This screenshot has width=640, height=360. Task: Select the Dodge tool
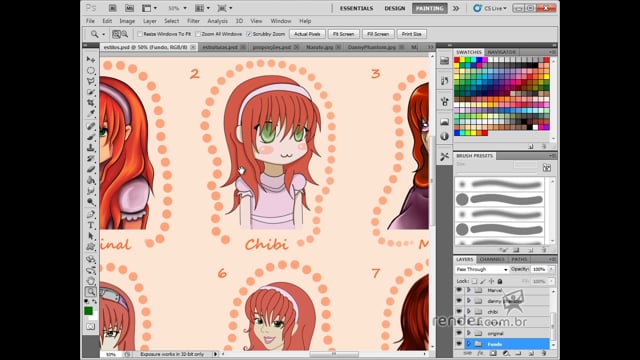[91, 201]
